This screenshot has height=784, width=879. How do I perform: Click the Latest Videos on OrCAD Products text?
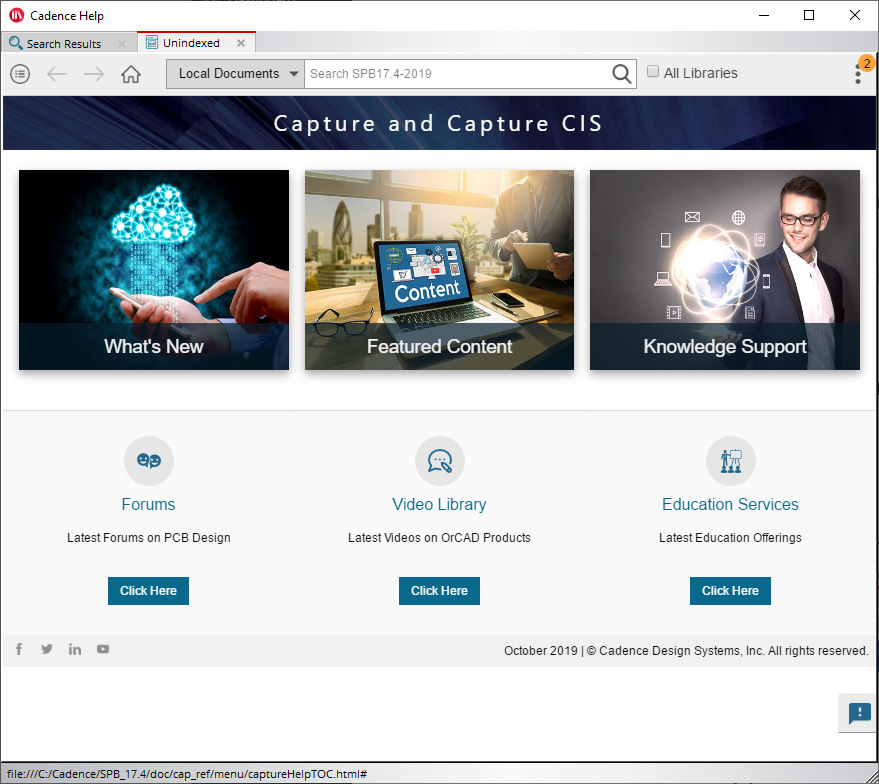(x=439, y=537)
